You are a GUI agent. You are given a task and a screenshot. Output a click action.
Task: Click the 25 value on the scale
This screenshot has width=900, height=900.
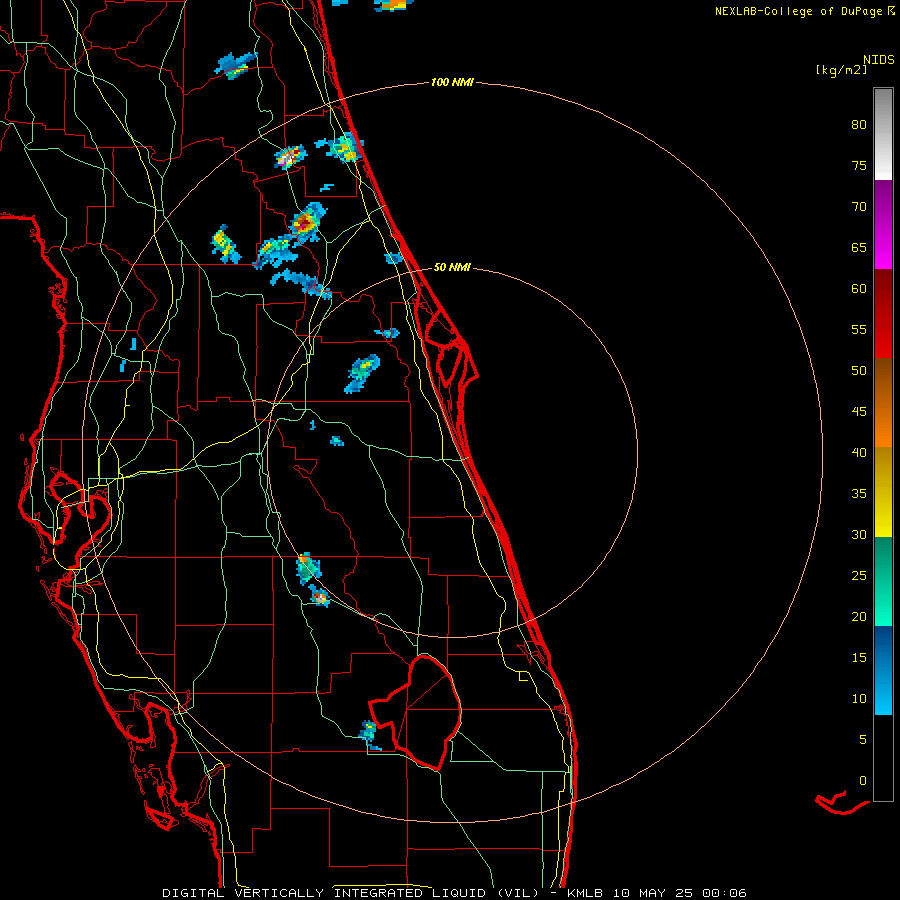tap(859, 576)
